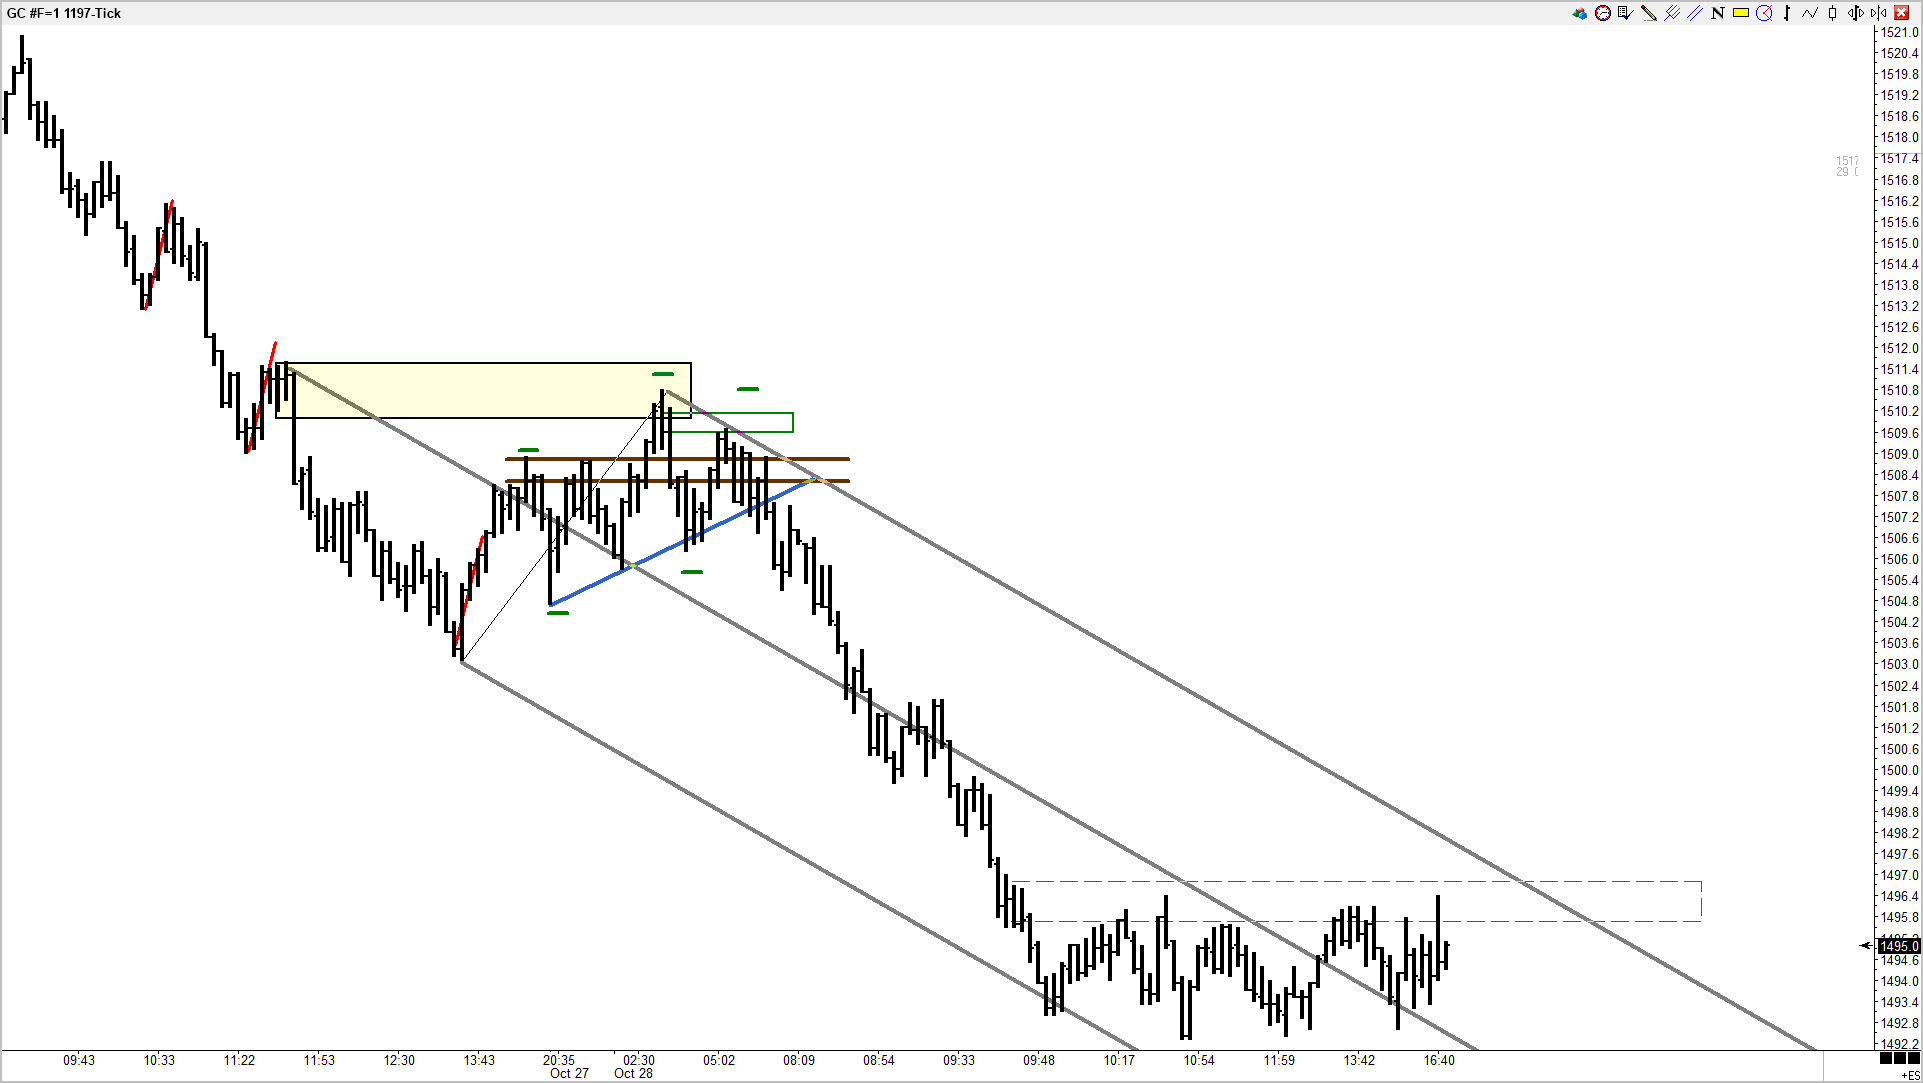Click the 1495.0 current price marker
Screen dimensions: 1923x1083
point(1899,946)
